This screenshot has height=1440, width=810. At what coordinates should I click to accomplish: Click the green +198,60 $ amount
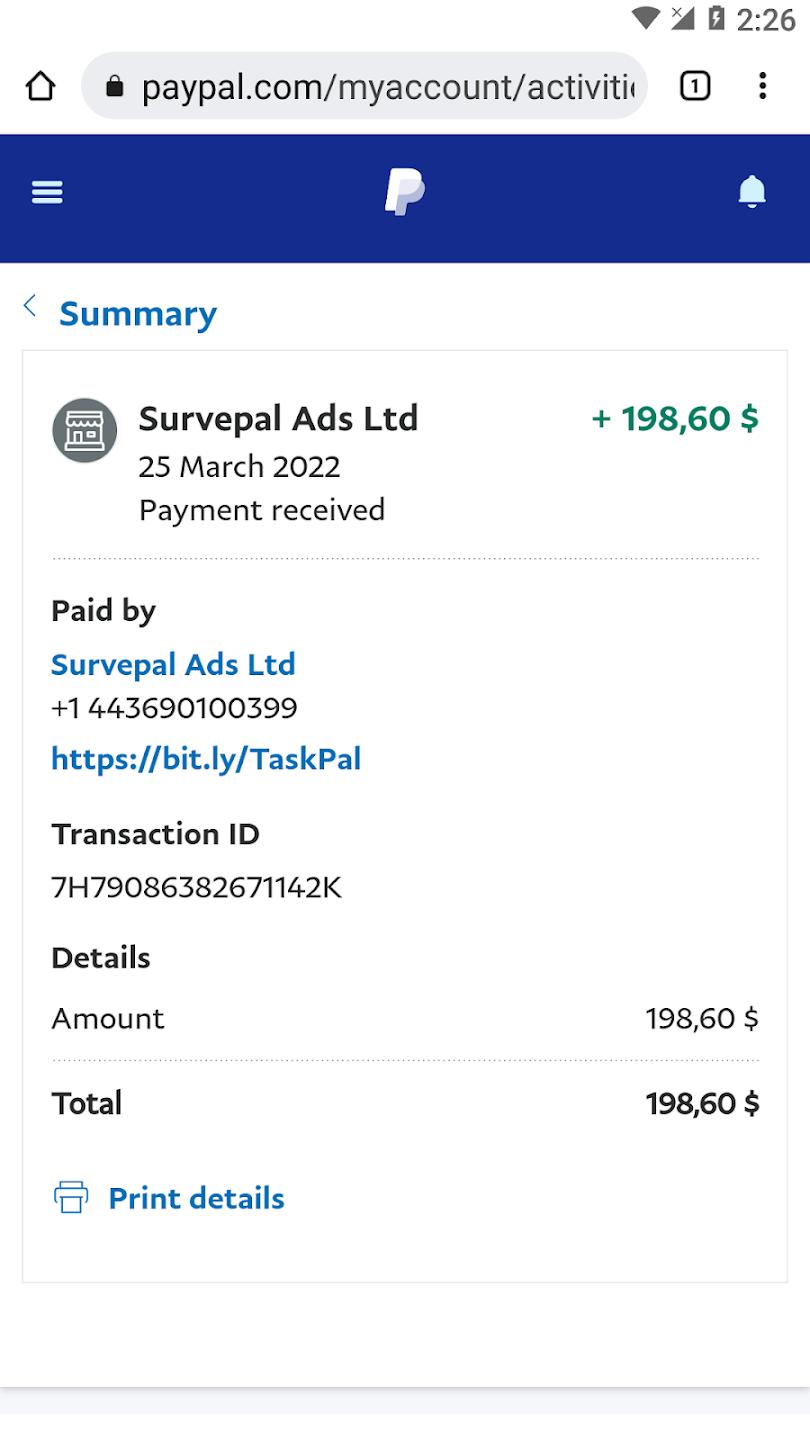[x=675, y=418]
